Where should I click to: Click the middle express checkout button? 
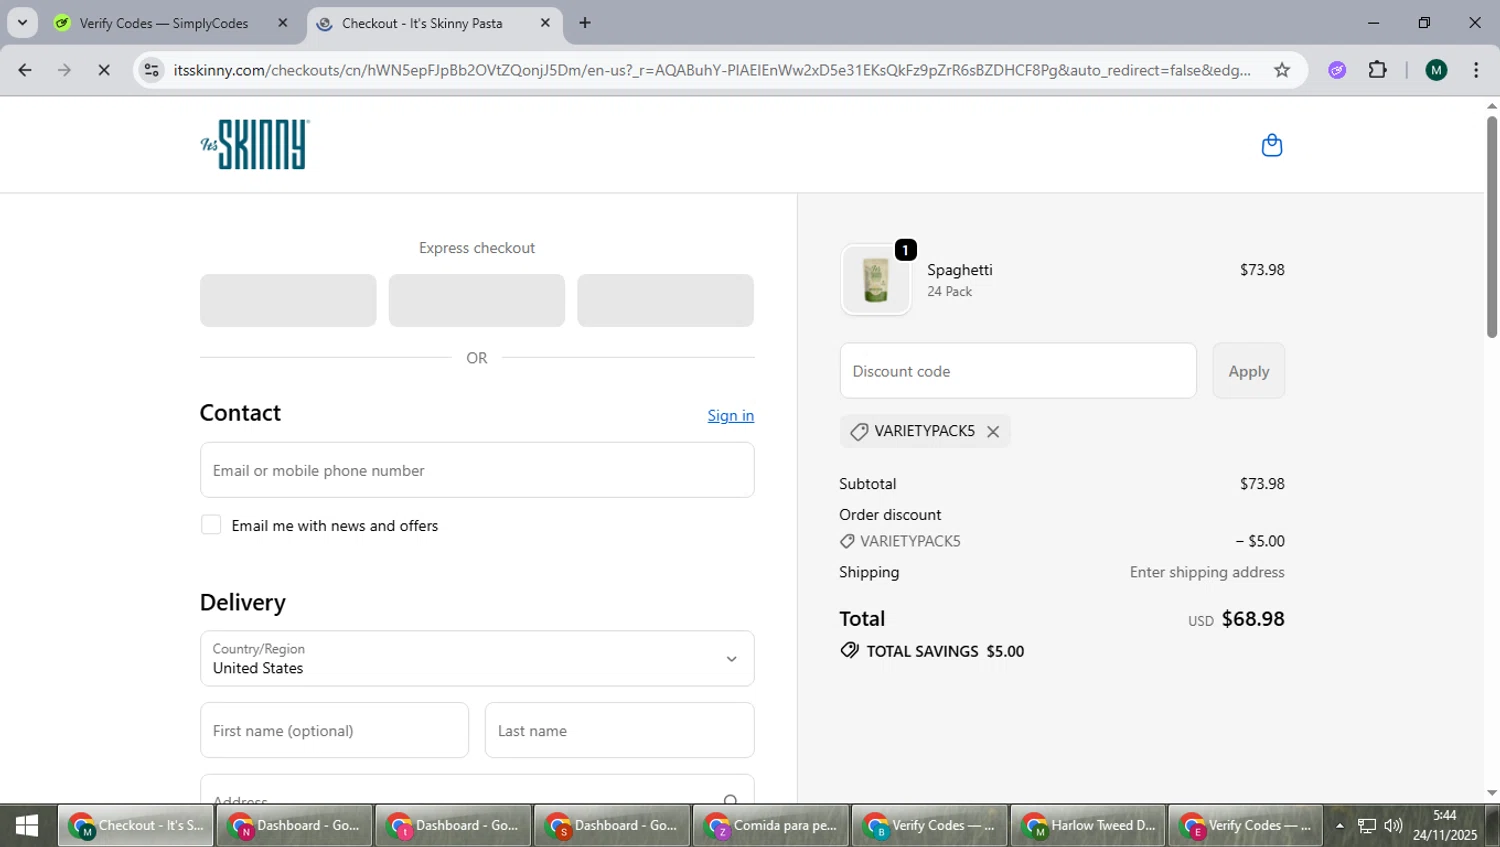[477, 300]
